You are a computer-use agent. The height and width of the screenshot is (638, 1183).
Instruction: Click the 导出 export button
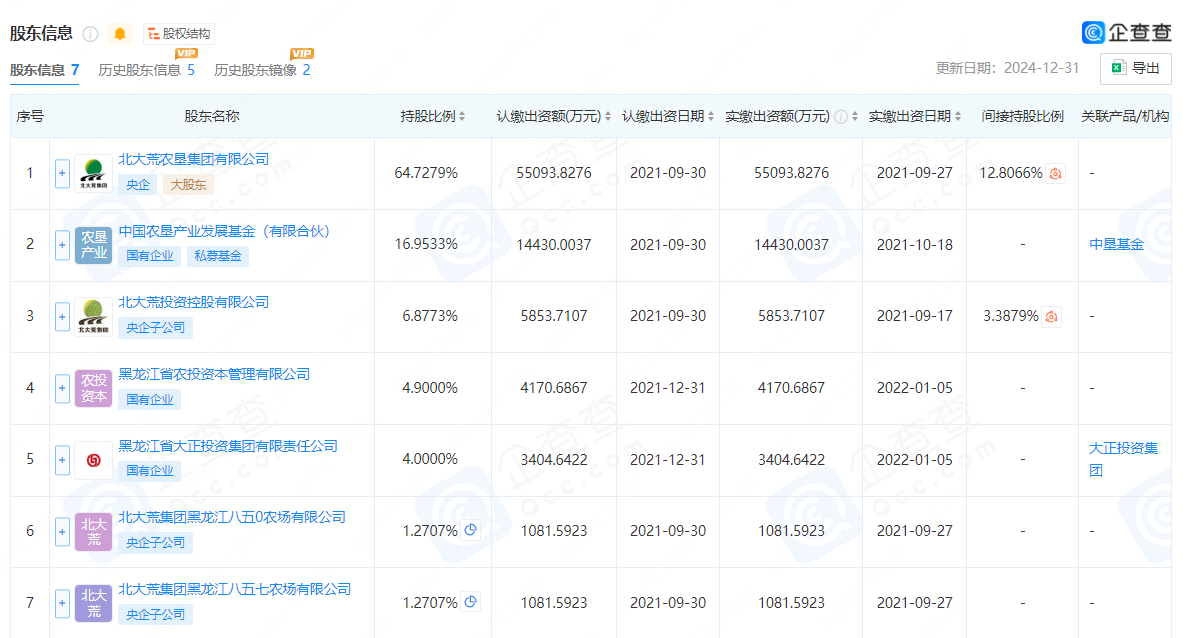pyautogui.click(x=1135, y=68)
